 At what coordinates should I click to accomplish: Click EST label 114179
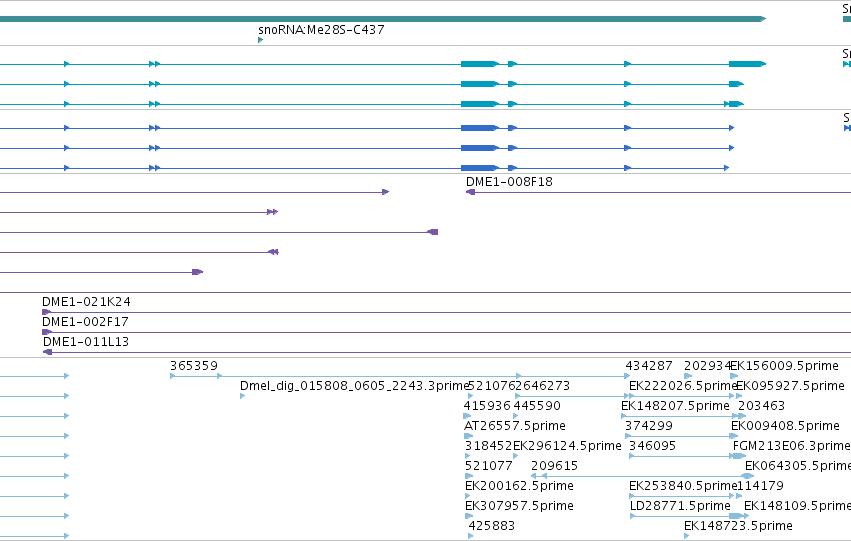coord(760,486)
